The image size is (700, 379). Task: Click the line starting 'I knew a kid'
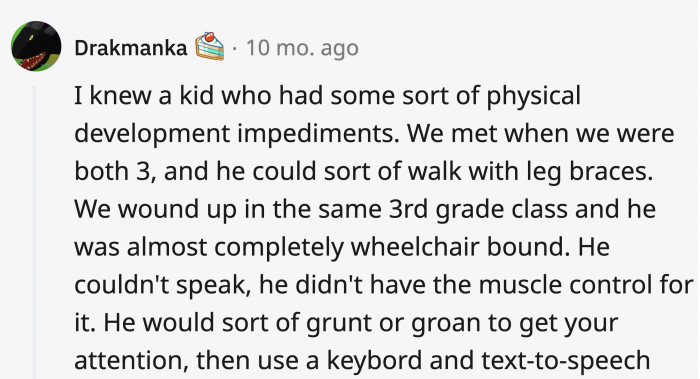coord(327,96)
